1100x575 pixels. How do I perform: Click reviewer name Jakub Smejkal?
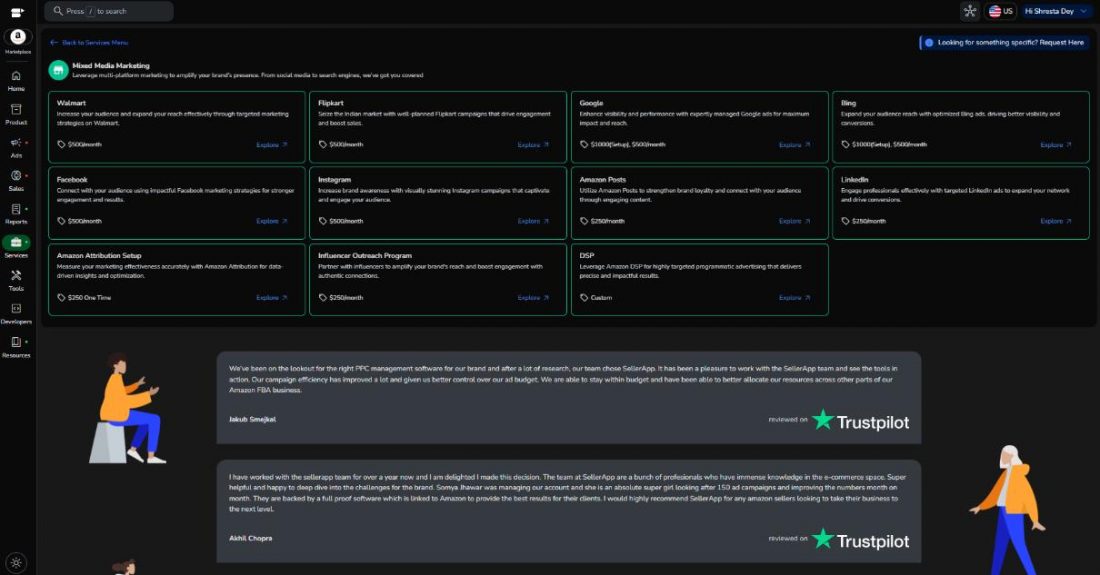pyautogui.click(x=252, y=419)
